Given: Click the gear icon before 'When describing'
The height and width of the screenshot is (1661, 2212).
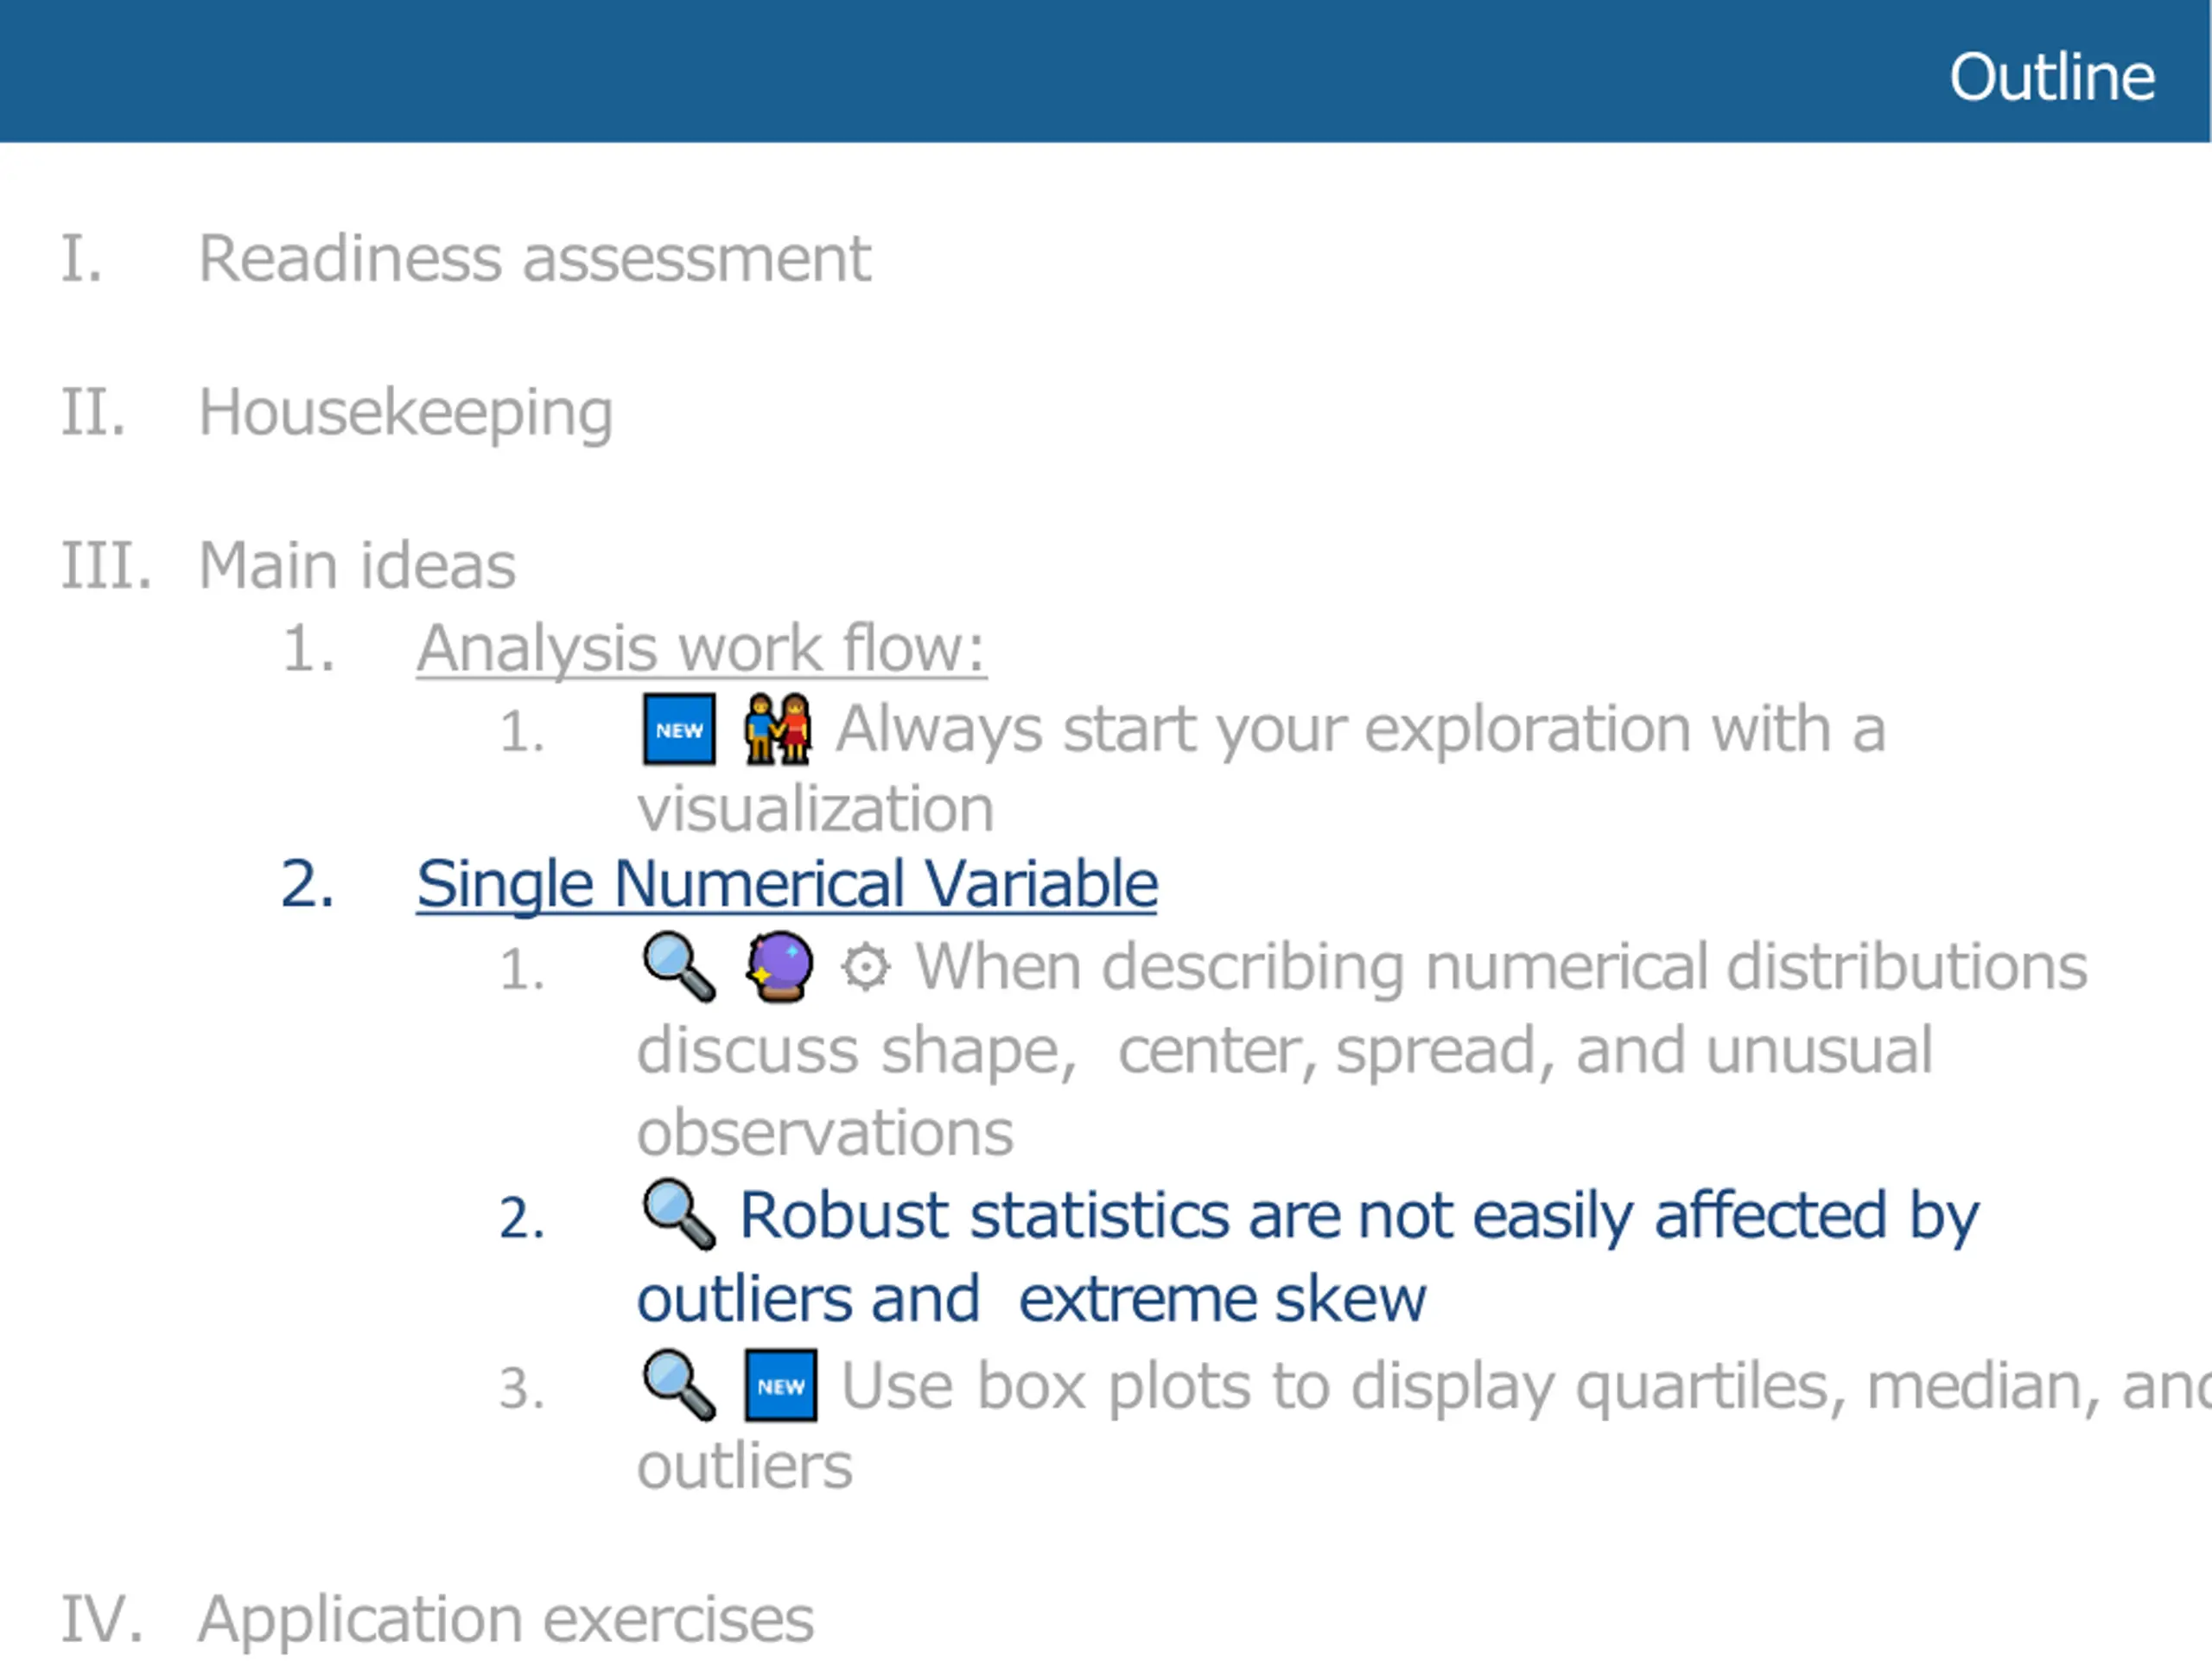Looking at the screenshot, I should tap(865, 968).
